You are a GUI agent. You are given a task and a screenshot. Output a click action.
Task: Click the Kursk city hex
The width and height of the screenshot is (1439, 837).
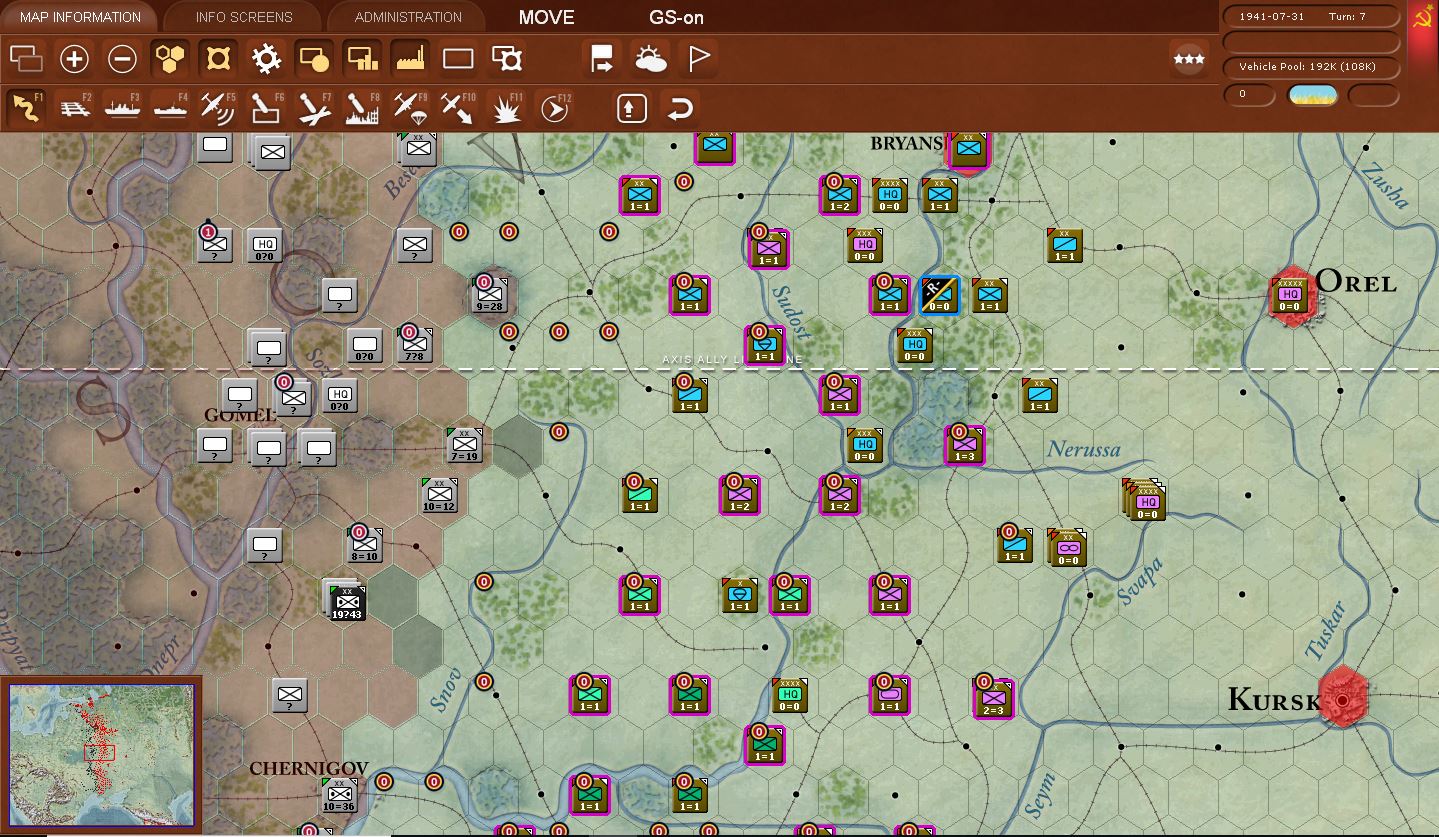tap(1342, 699)
